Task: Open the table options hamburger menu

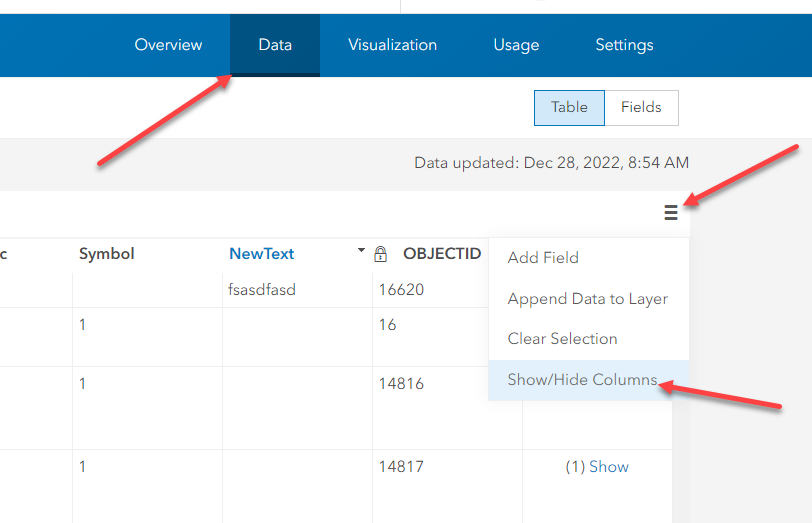Action: (670, 212)
